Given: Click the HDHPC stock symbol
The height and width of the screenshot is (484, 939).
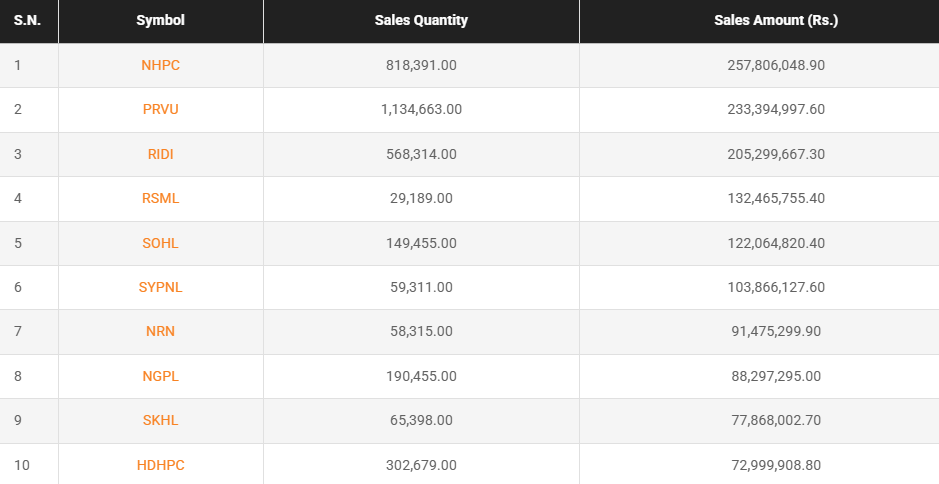Looking at the screenshot, I should click(161, 465).
